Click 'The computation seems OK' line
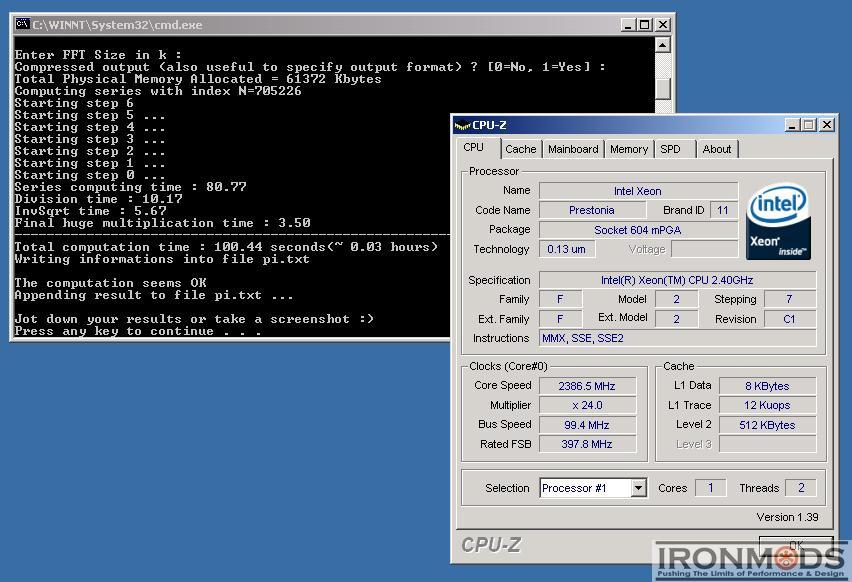This screenshot has height=582, width=852. click(110, 283)
